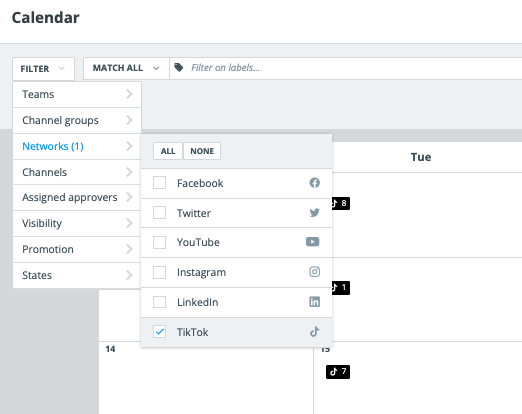Open the Teams filter menu item

click(77, 94)
